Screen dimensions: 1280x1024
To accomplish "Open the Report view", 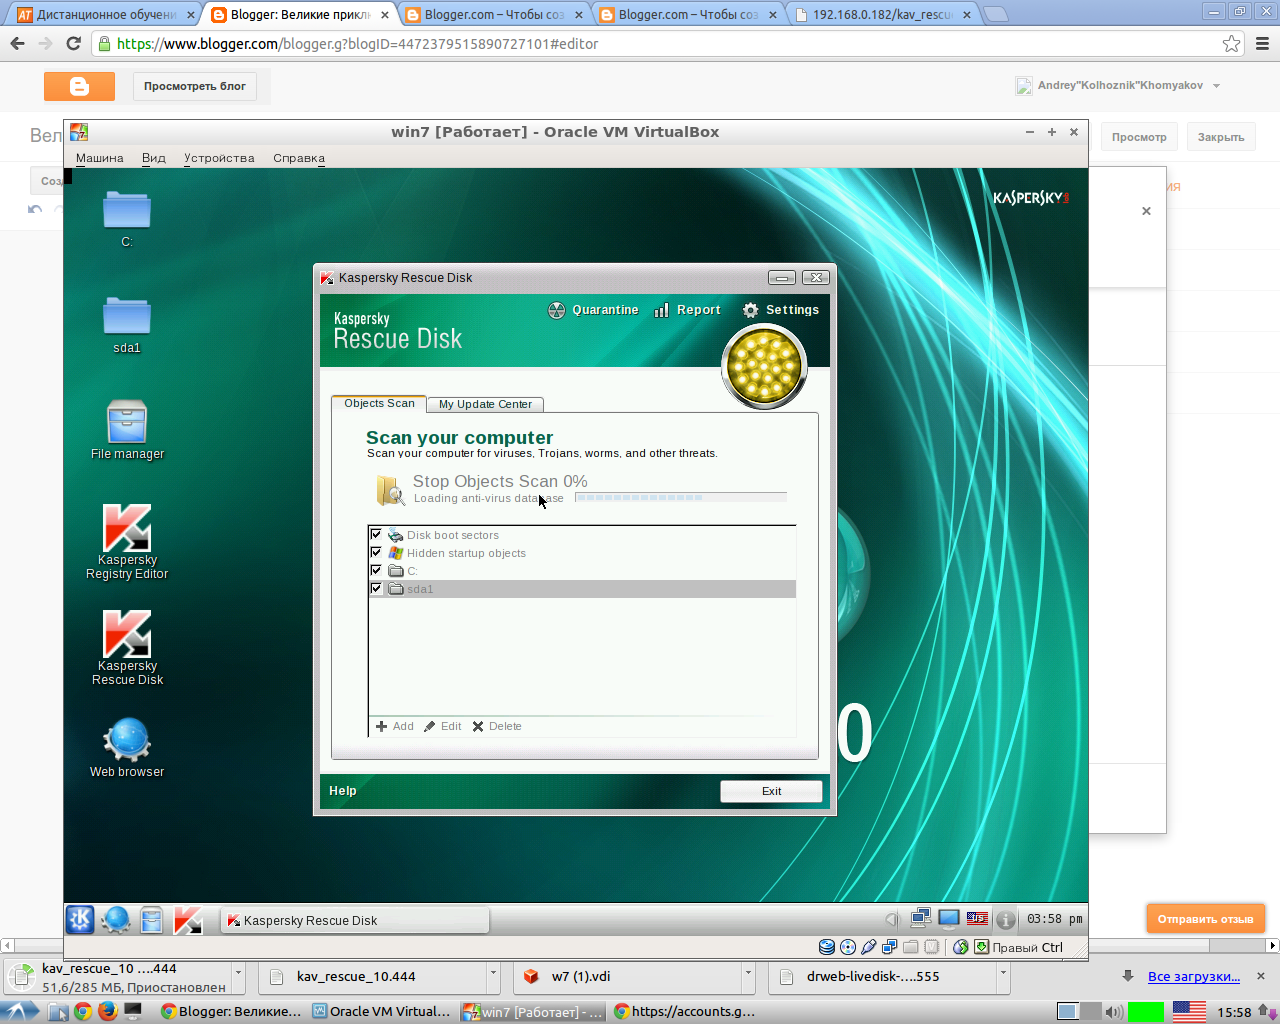I will coord(687,310).
